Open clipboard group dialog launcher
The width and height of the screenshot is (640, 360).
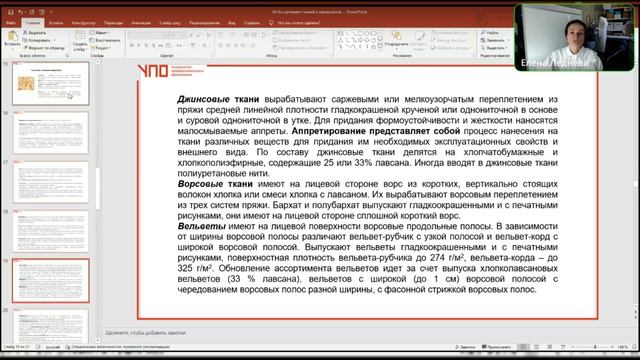(x=67, y=56)
